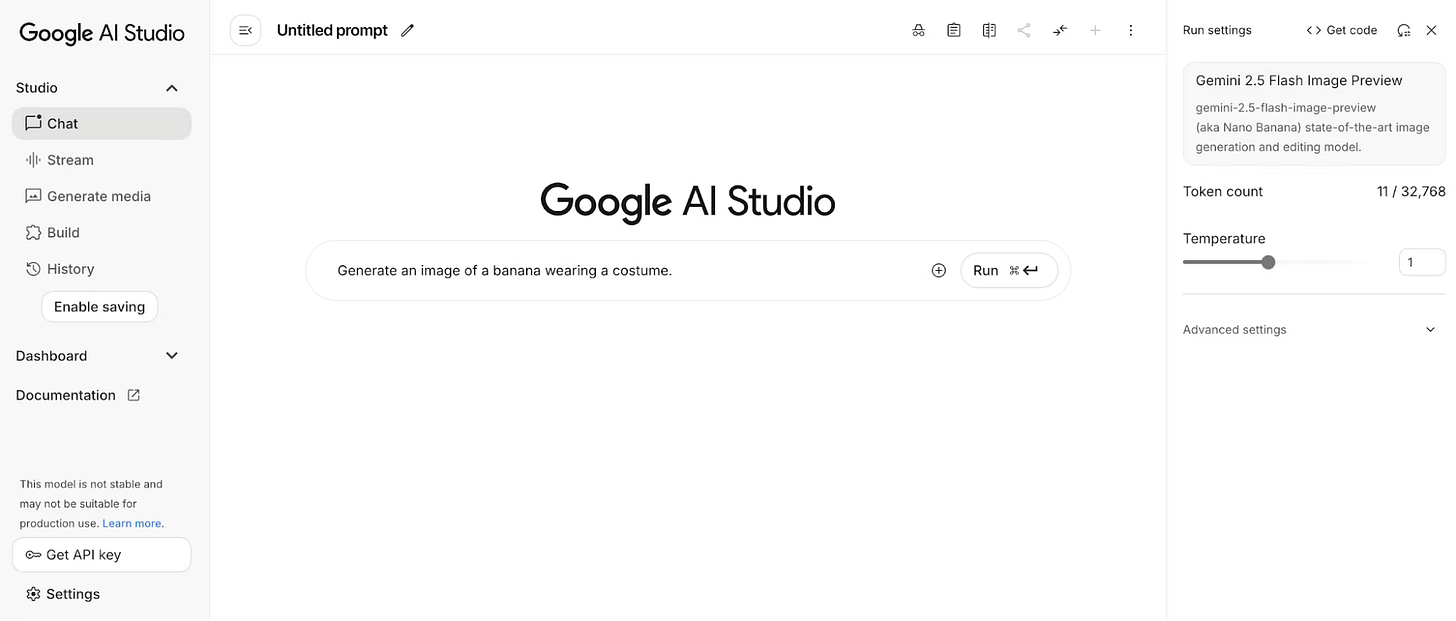Screen dimensions: 1456x621
Task: Click the external link icon next to Documentation
Action: [133, 395]
